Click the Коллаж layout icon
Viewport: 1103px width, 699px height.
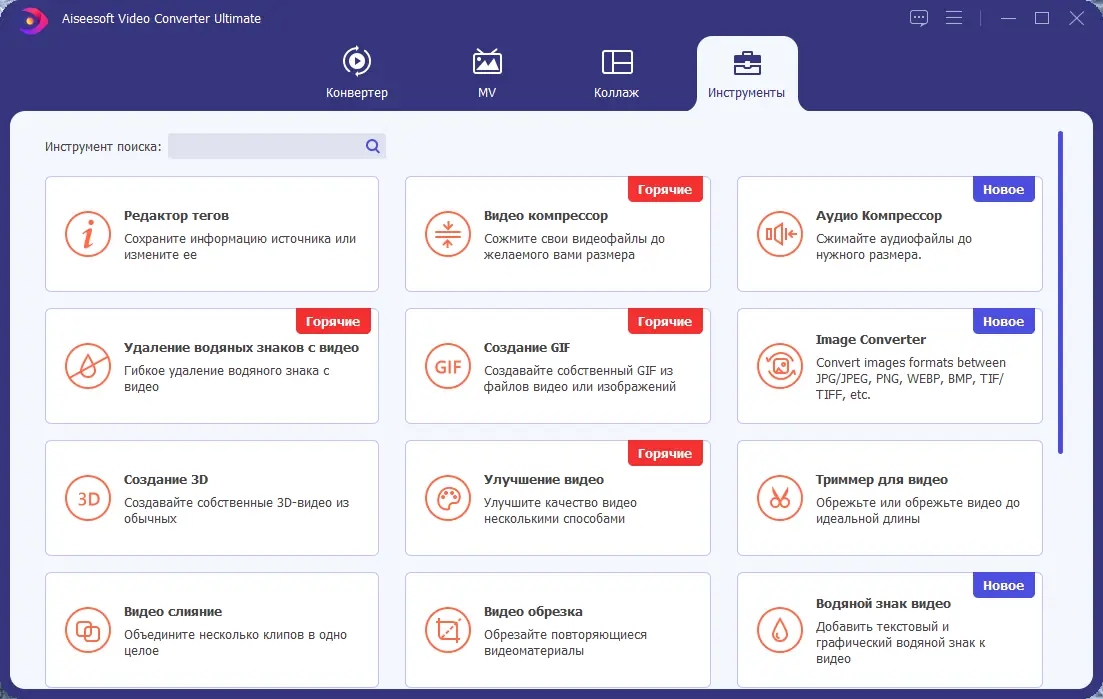[617, 62]
